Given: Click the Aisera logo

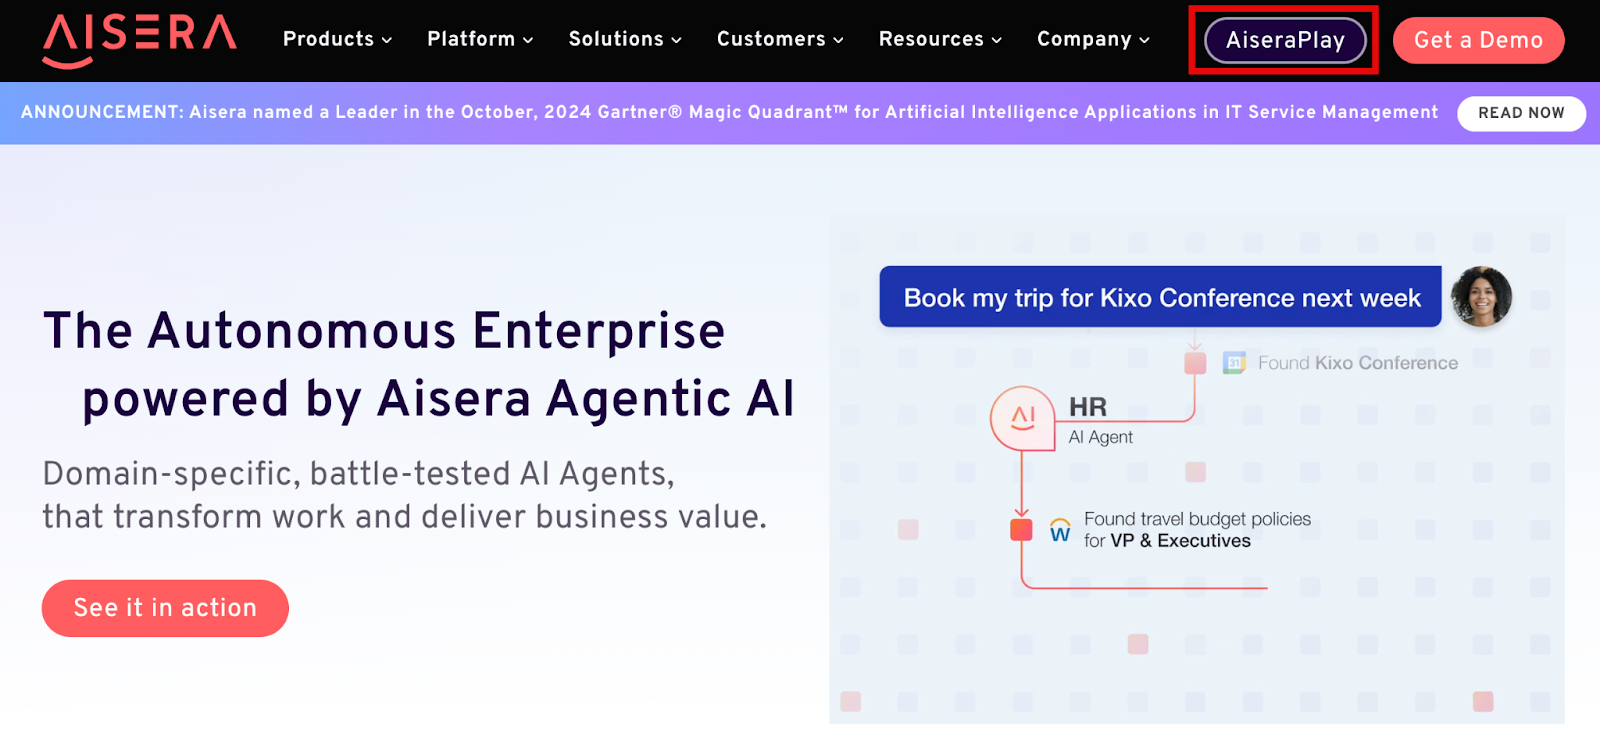Looking at the screenshot, I should [x=139, y=40].
